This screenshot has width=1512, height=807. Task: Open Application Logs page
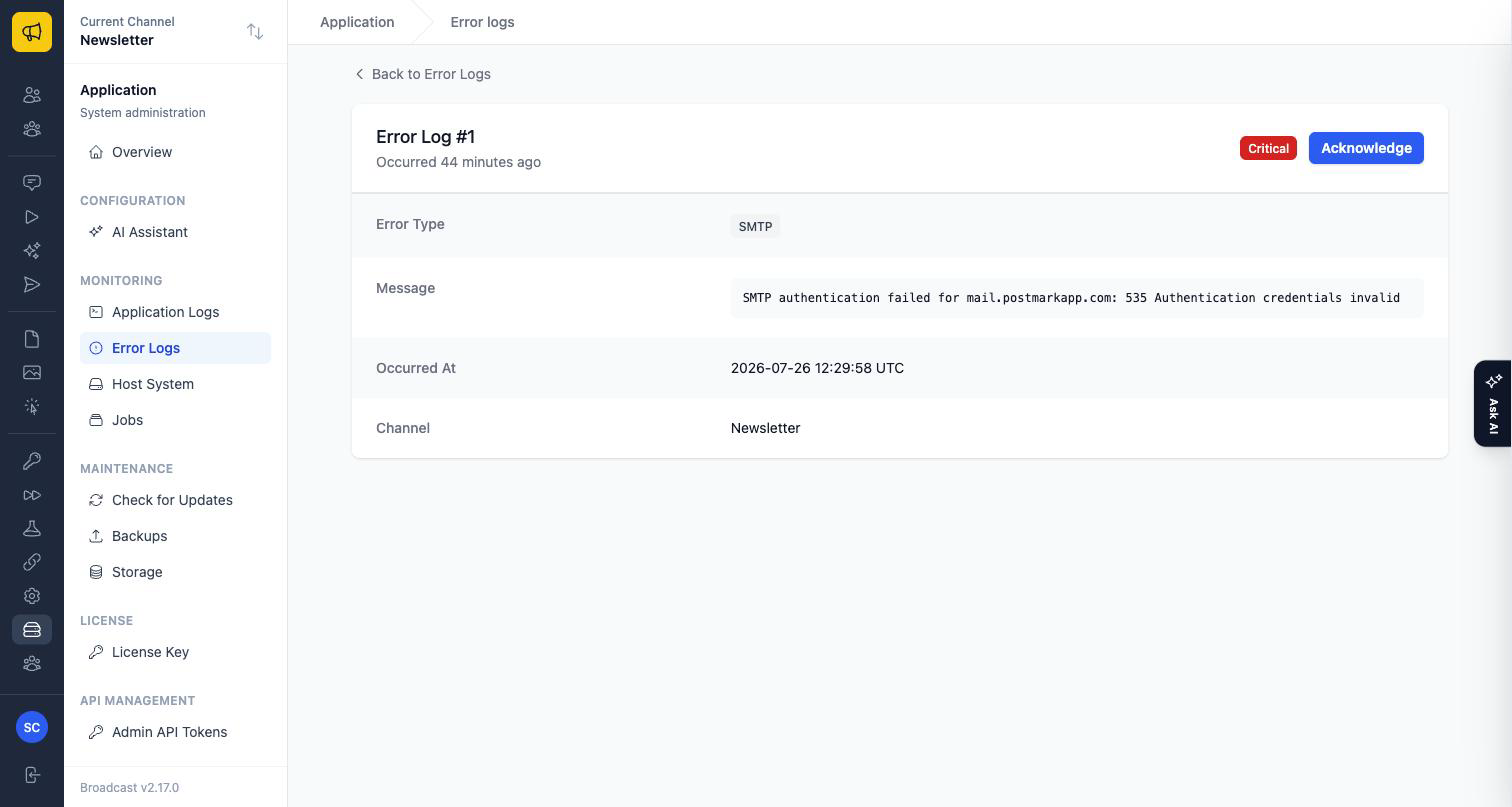click(x=175, y=312)
